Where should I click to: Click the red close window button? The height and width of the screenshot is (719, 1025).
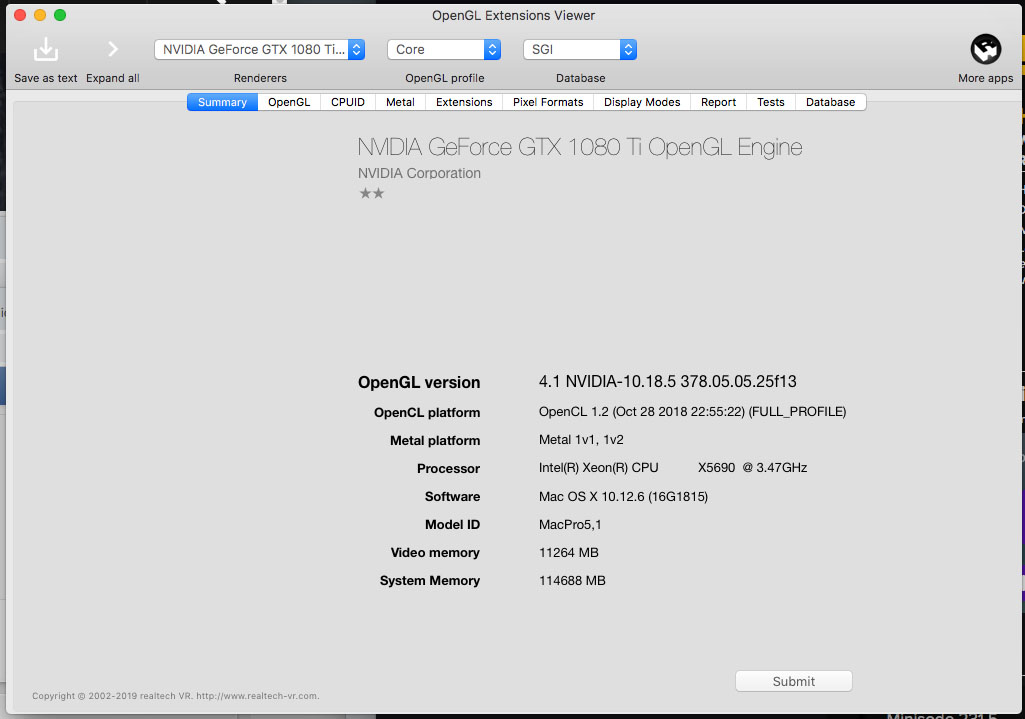(20, 15)
